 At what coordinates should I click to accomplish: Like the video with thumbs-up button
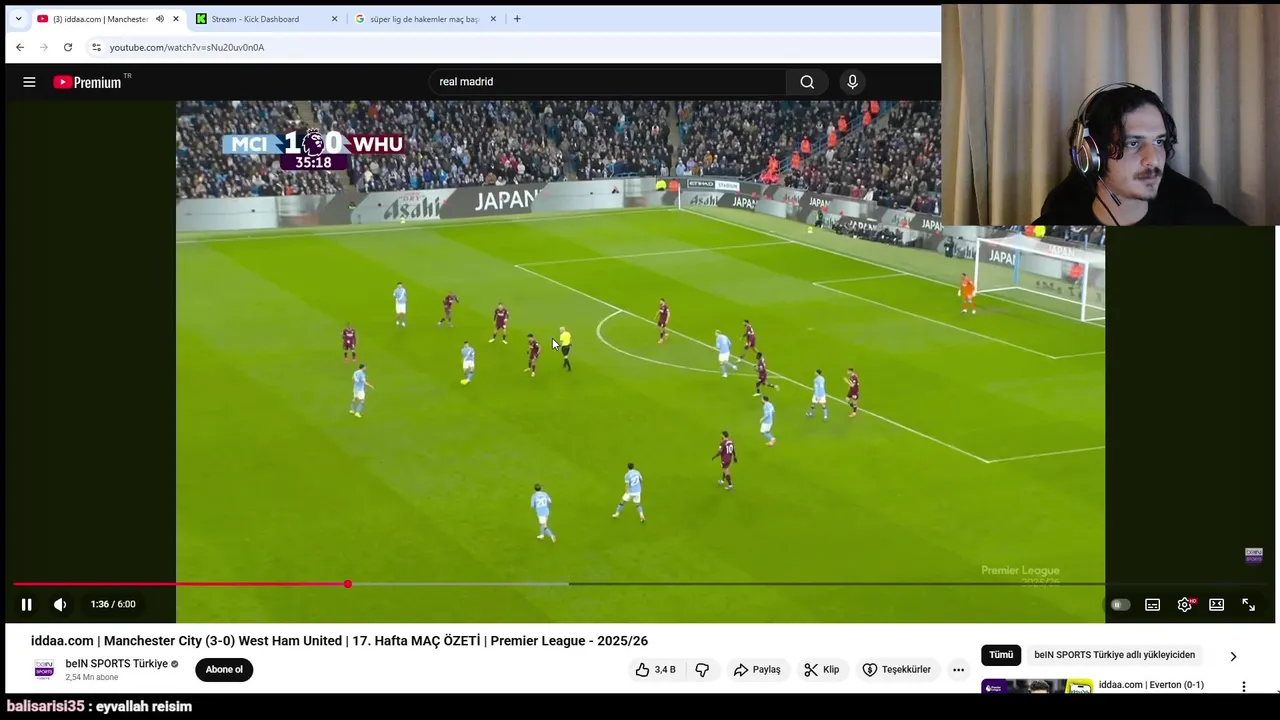click(x=655, y=670)
